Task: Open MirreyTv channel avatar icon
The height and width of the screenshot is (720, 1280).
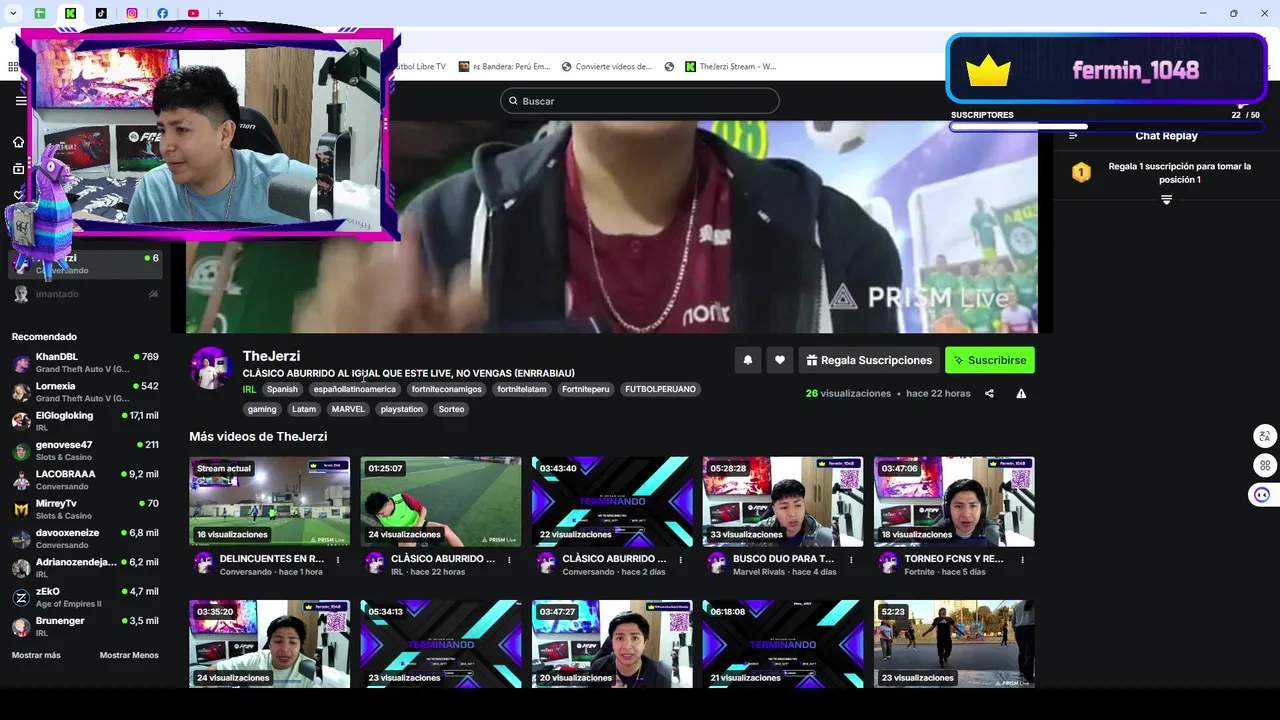Action: (21, 510)
